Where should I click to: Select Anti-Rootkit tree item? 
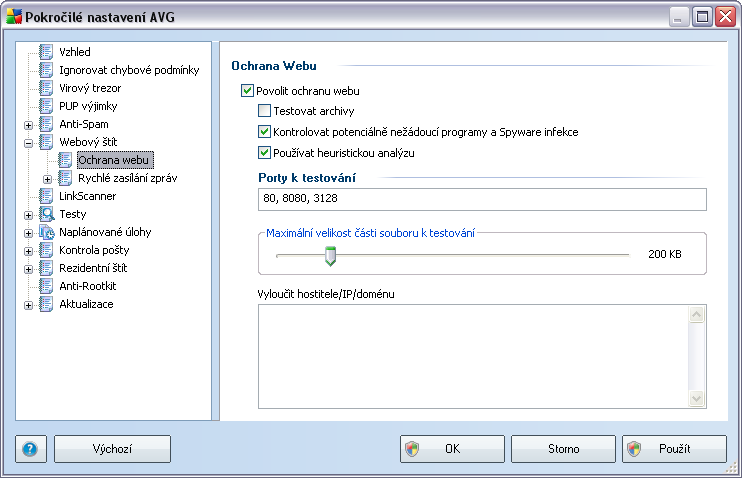click(88, 286)
